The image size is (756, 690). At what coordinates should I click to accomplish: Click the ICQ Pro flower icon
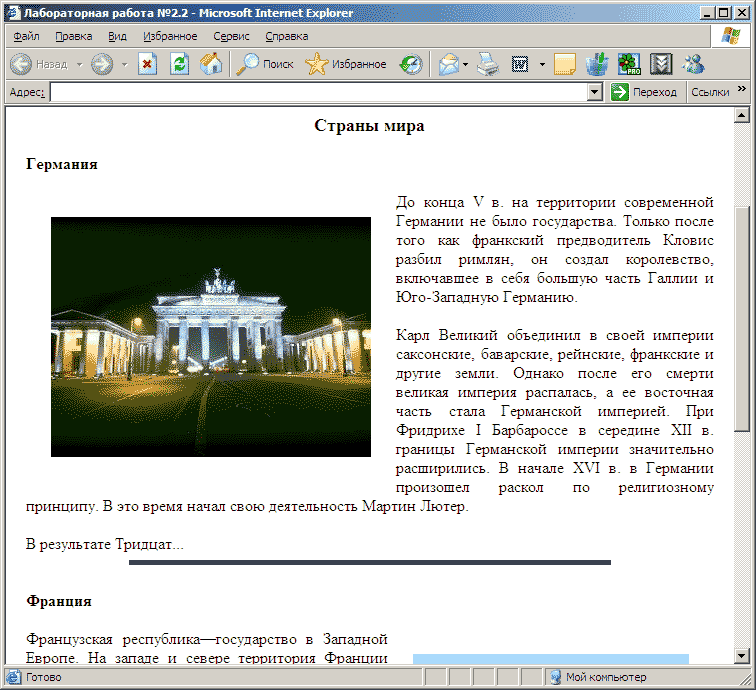pos(629,64)
